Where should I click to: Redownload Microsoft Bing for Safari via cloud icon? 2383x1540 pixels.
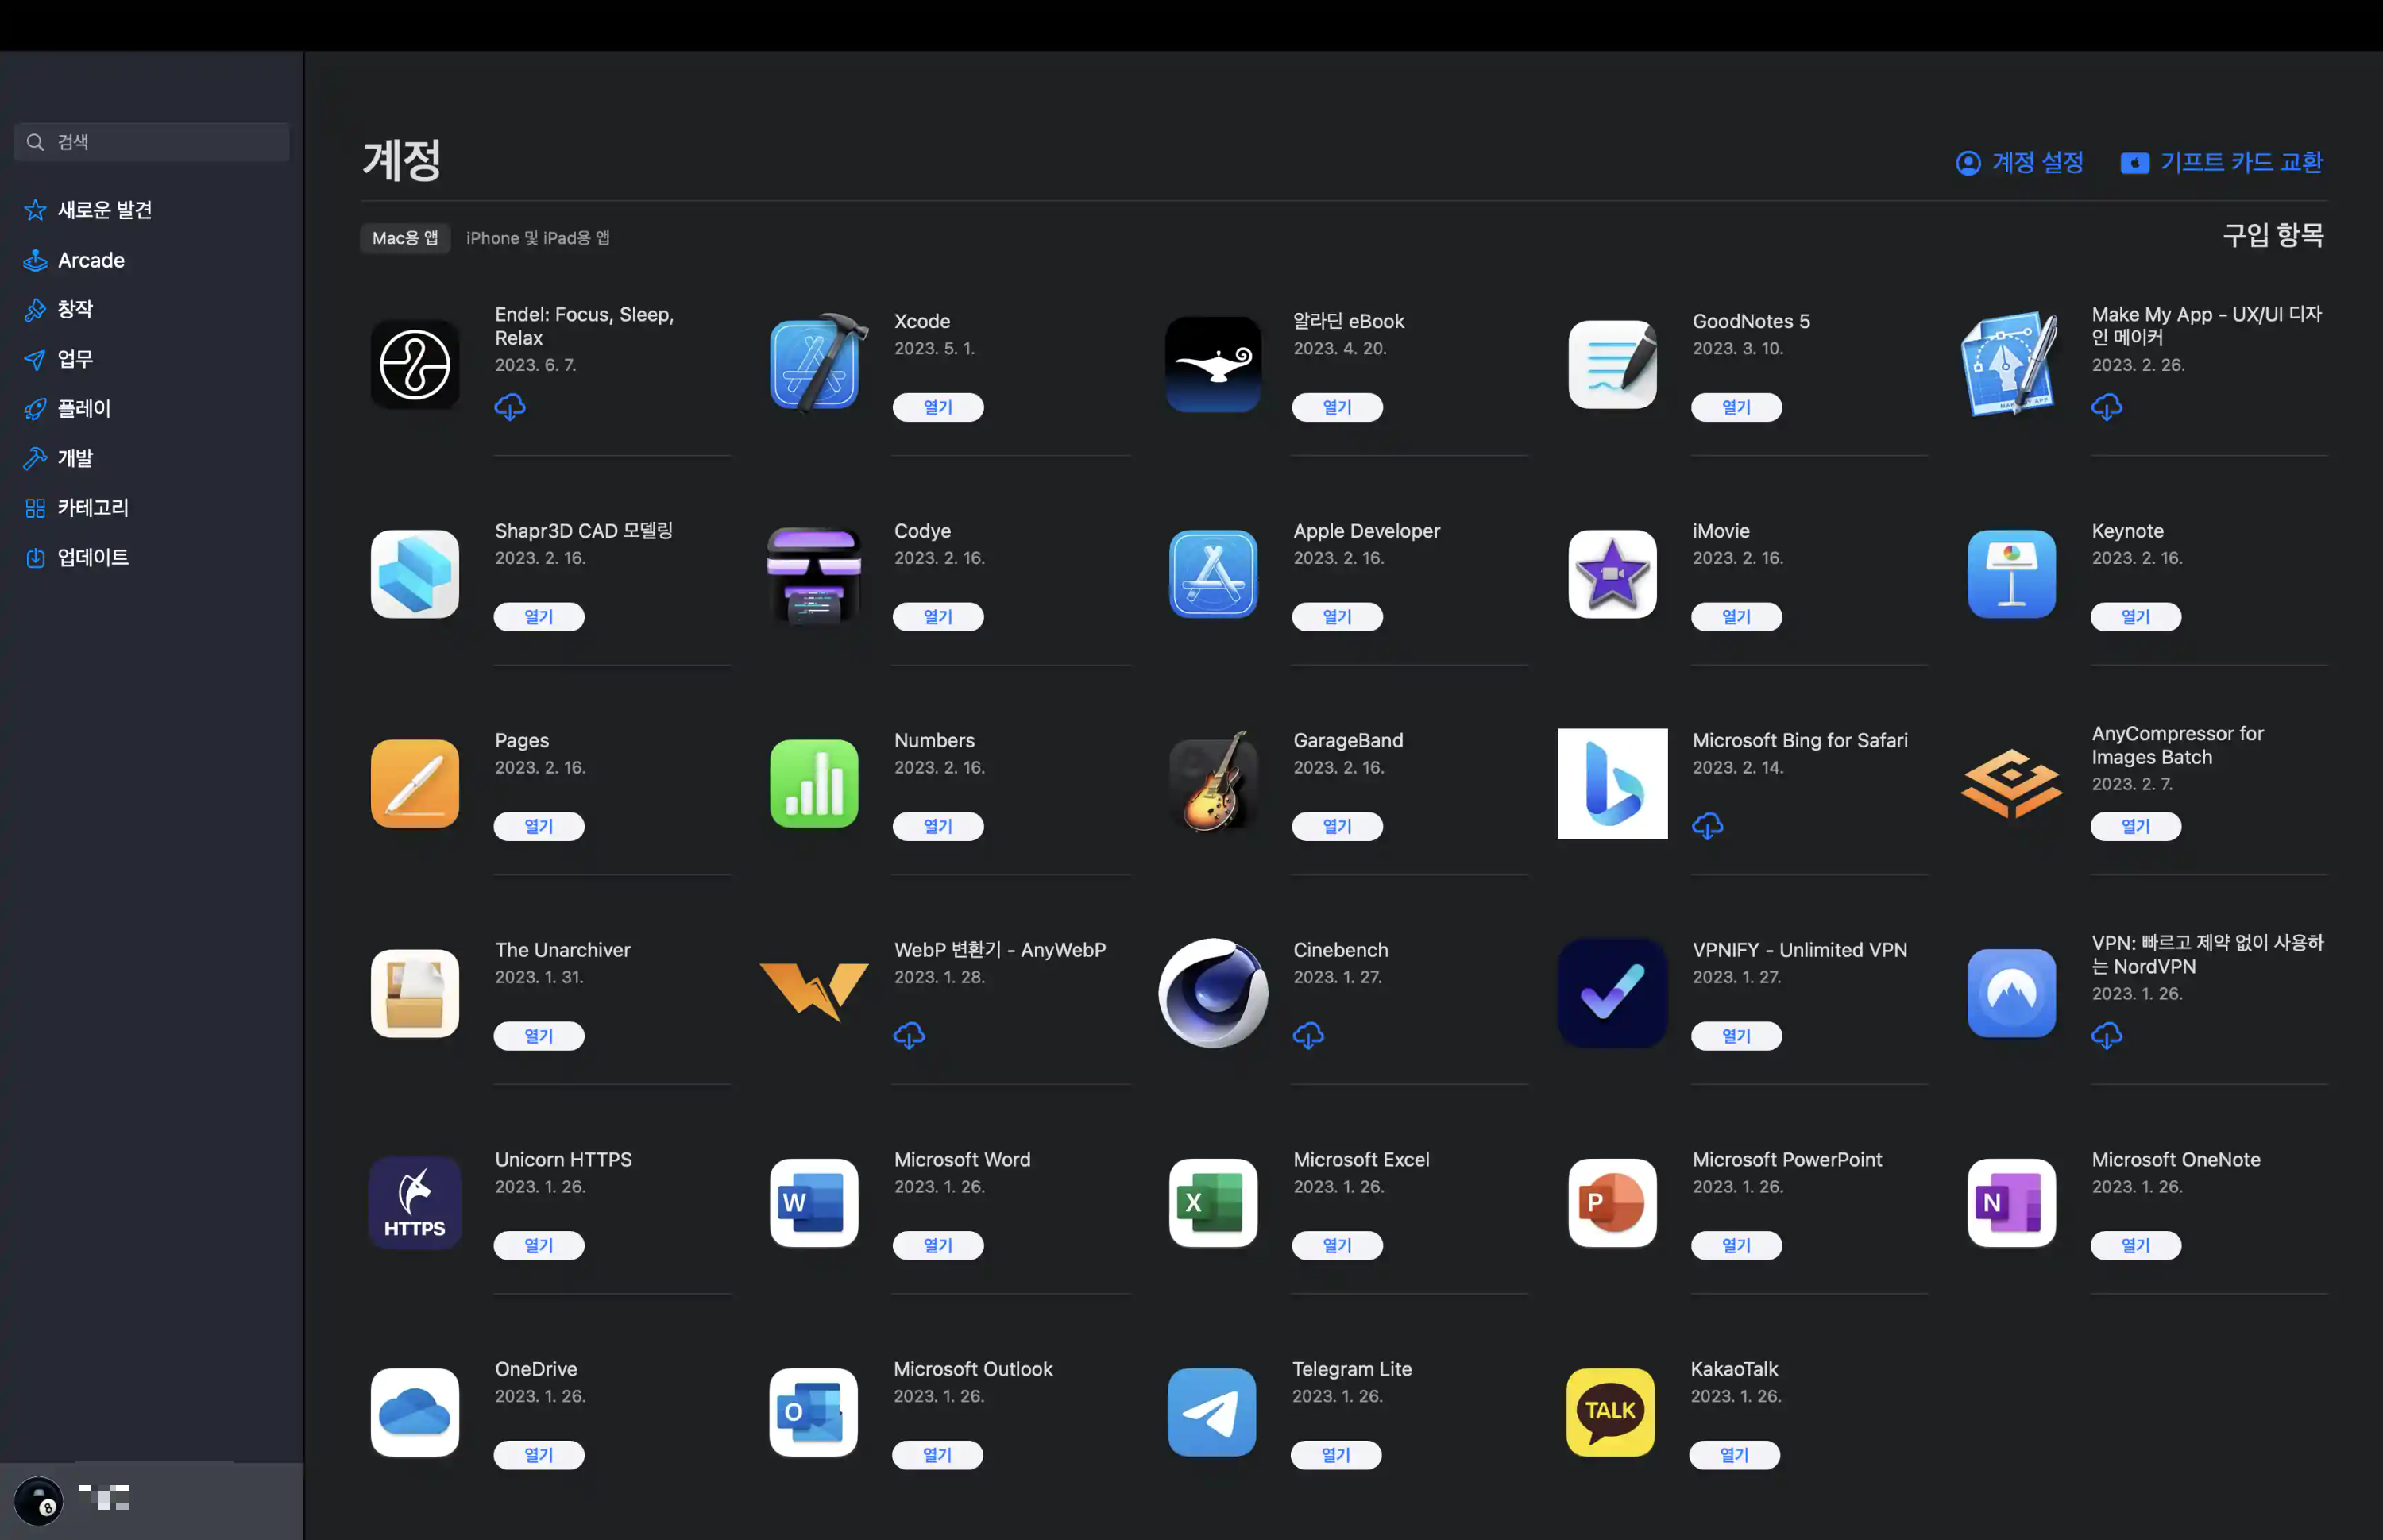tap(1707, 826)
